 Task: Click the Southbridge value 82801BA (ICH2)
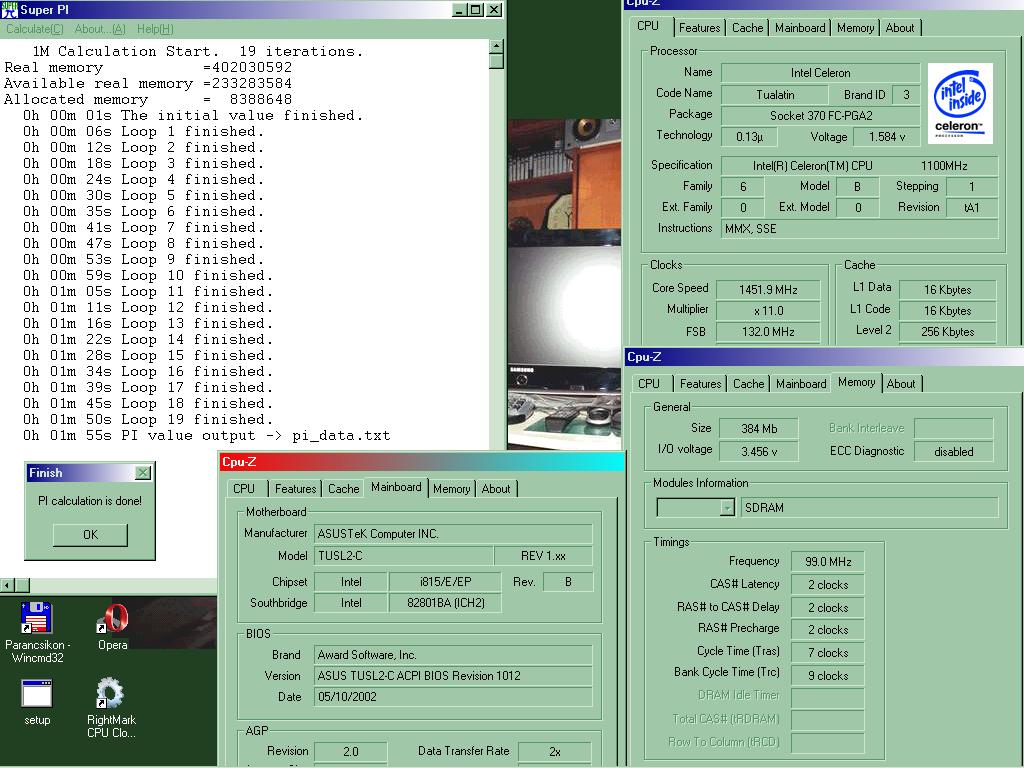click(x=445, y=602)
